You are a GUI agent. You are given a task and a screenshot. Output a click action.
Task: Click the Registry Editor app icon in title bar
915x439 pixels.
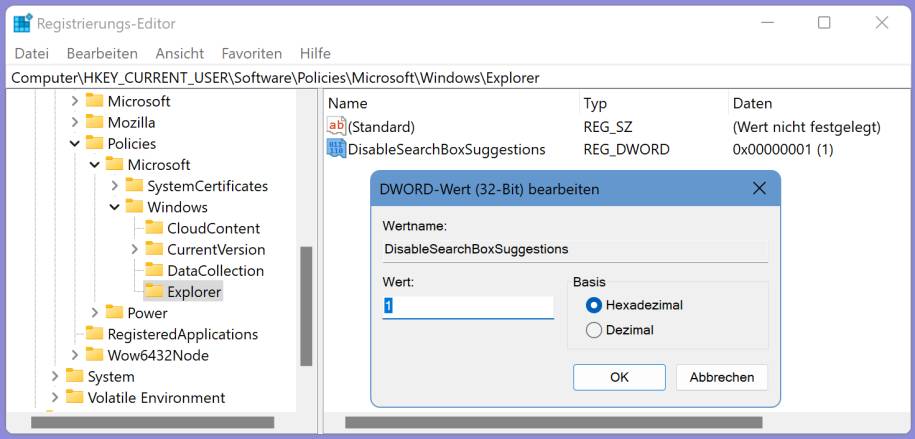(x=22, y=23)
